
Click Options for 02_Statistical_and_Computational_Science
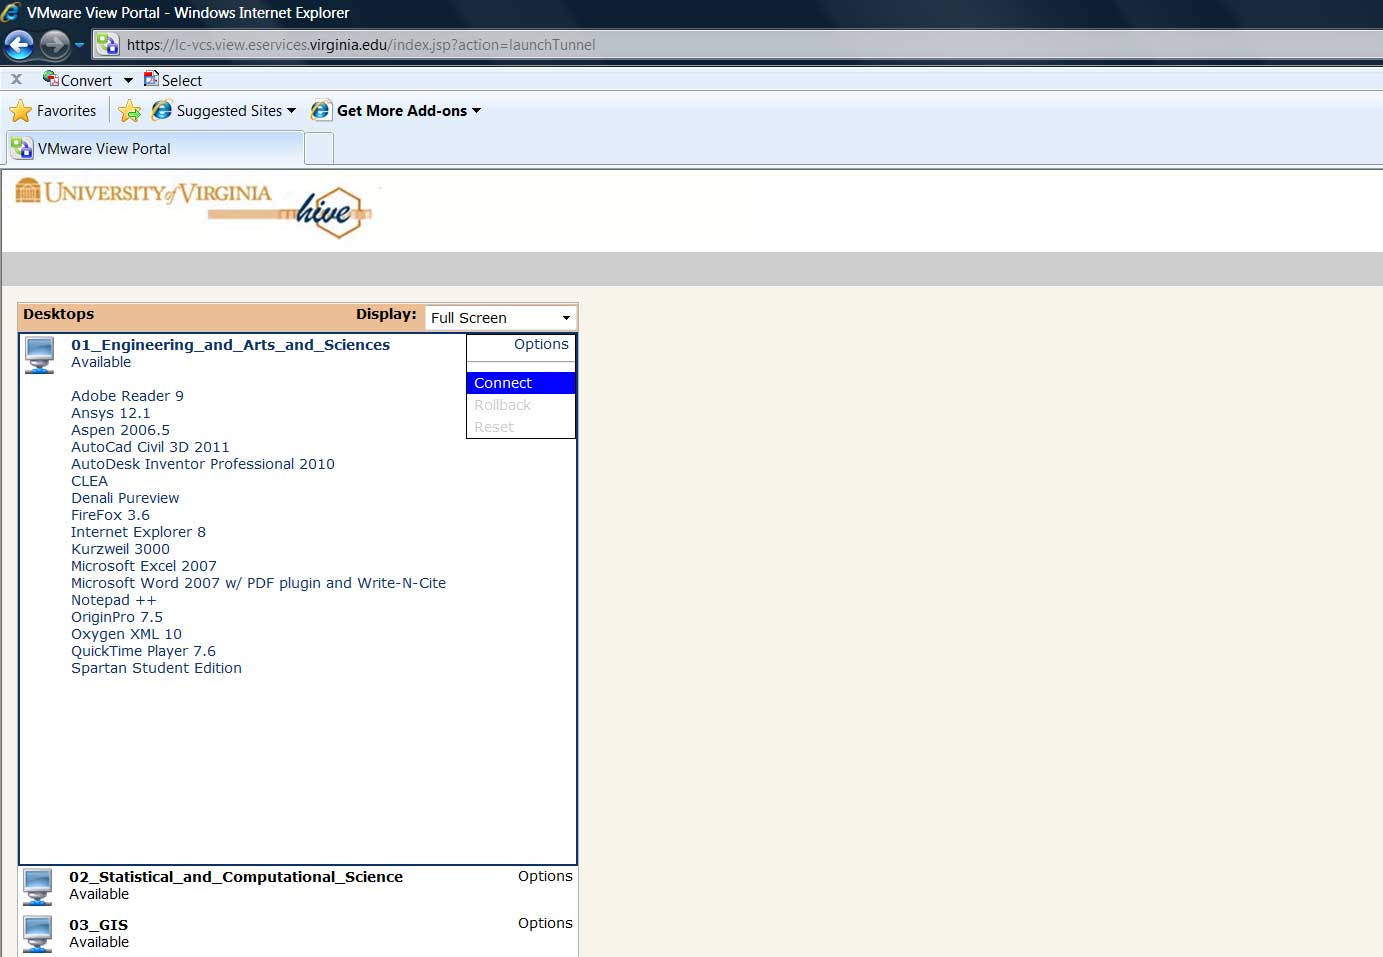click(x=545, y=875)
